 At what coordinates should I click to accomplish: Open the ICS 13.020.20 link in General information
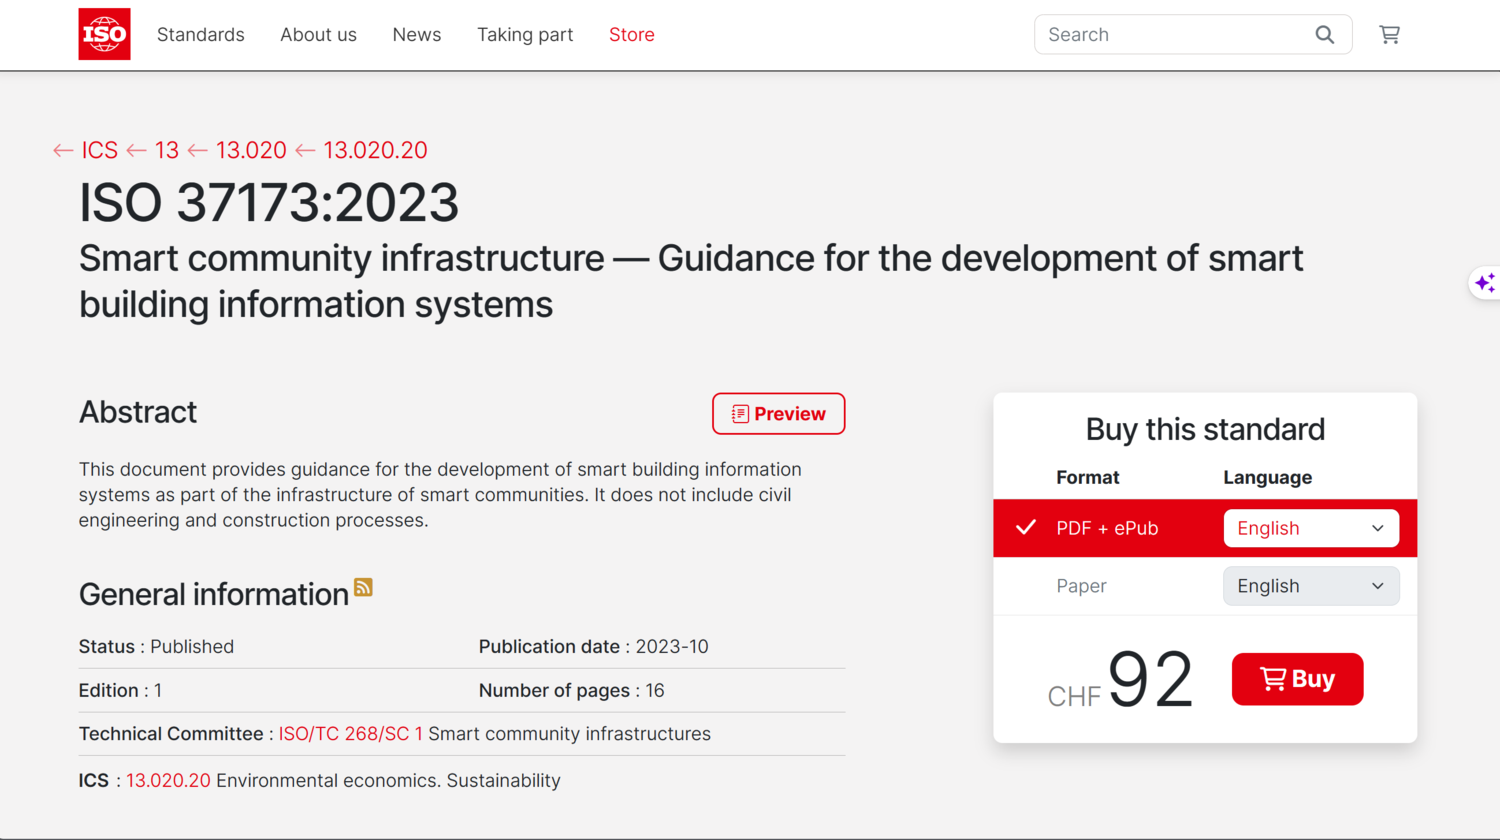pyautogui.click(x=168, y=781)
